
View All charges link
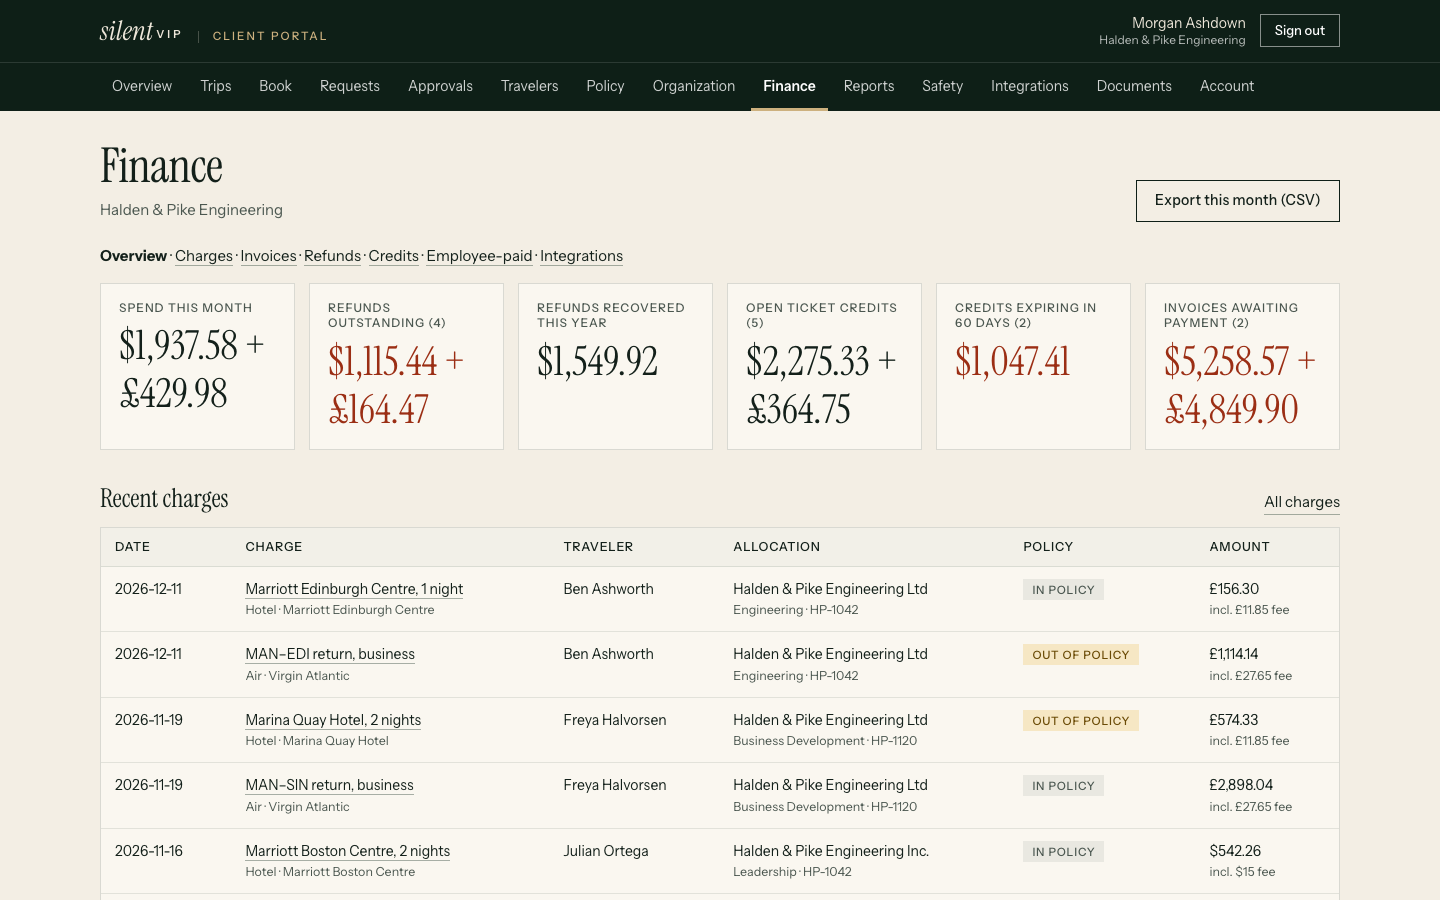(x=1302, y=502)
